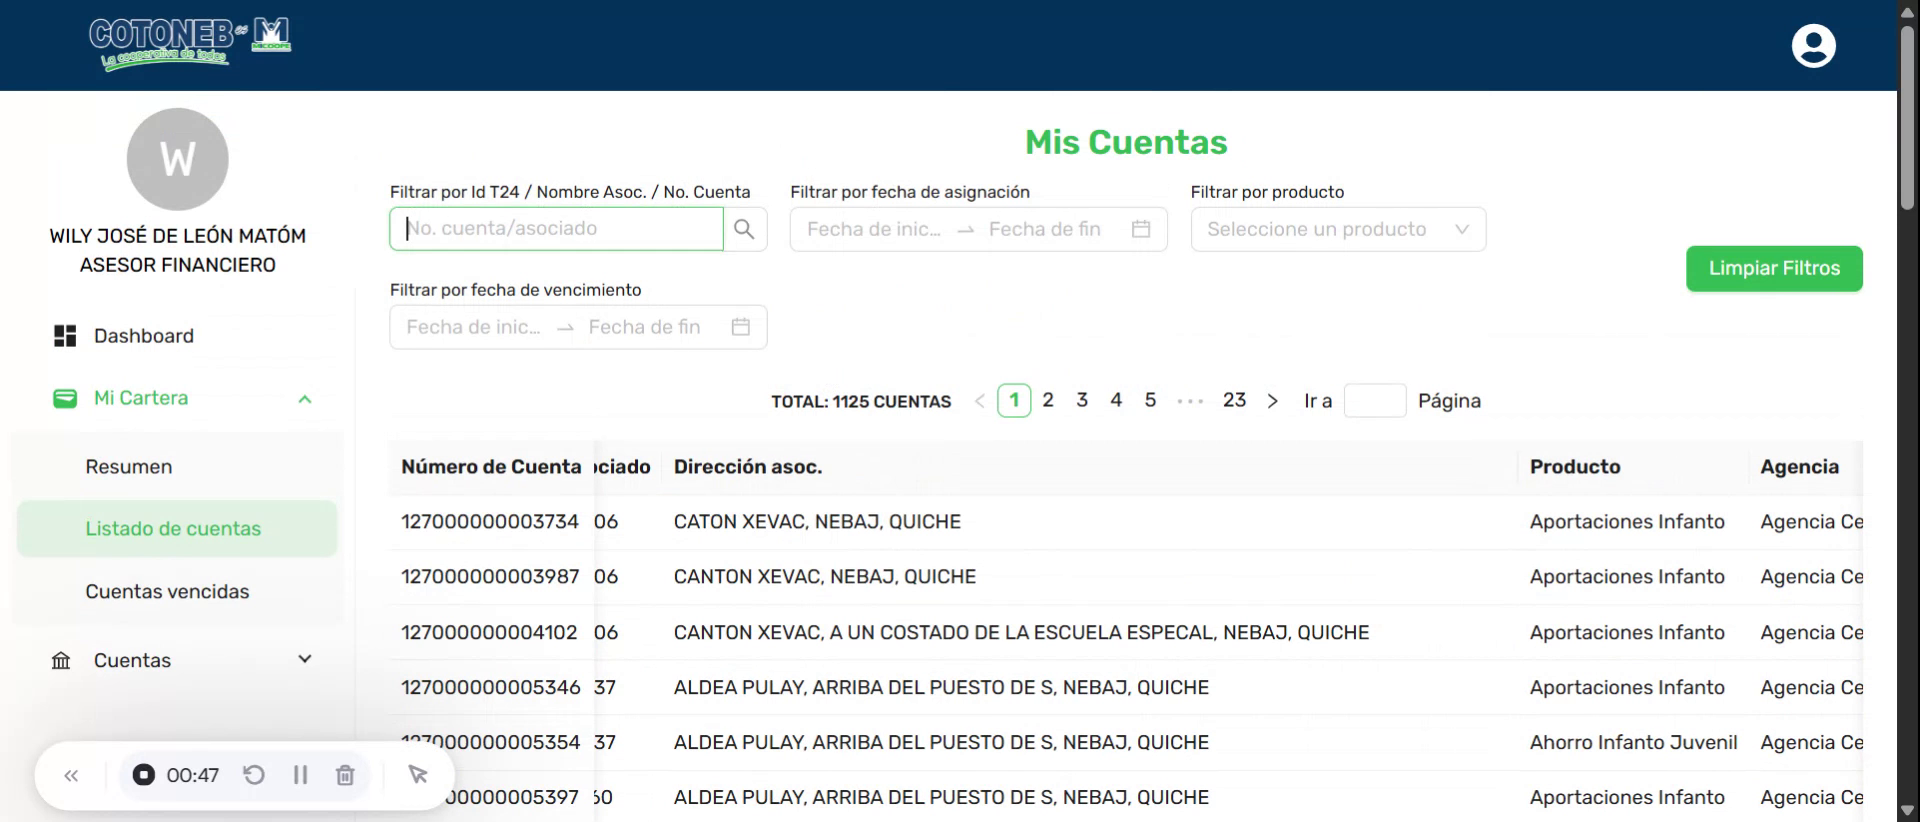Stop the screen recording
Image resolution: width=1920 pixels, height=822 pixels.
coord(144,775)
